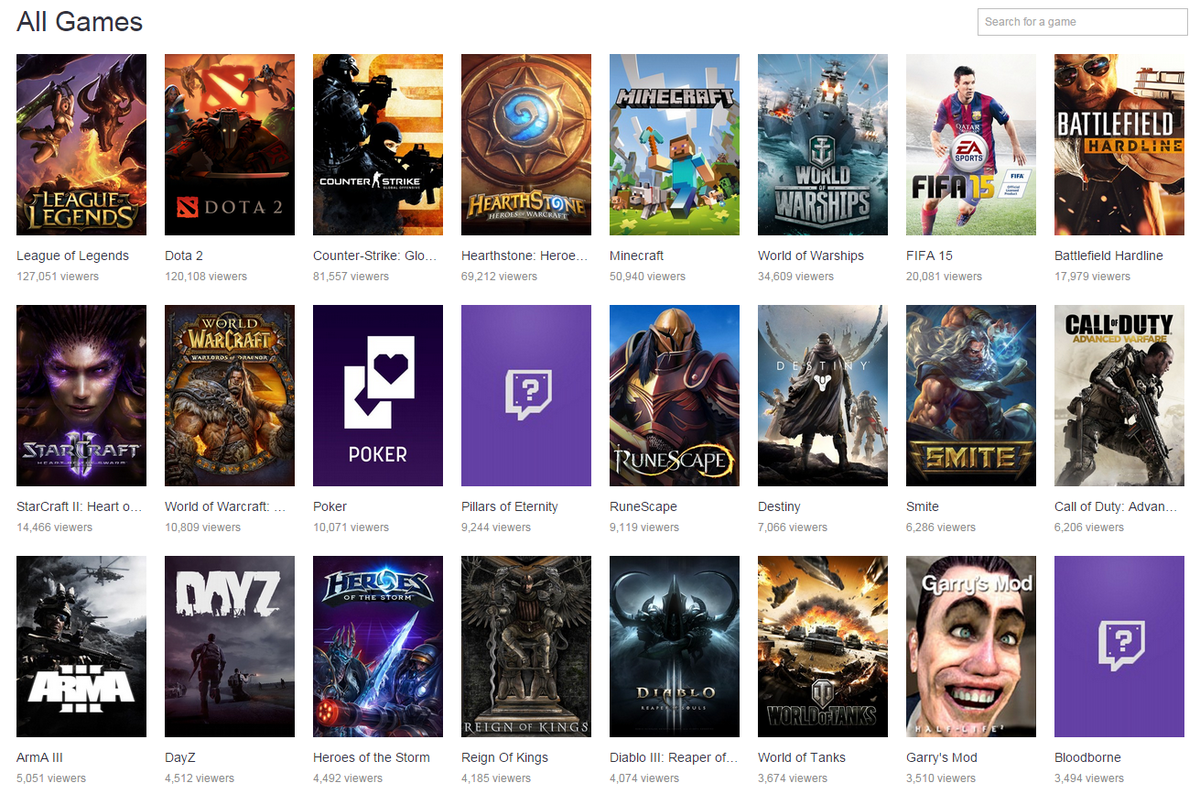The image size is (1200, 794).
Task: Open the Call of Duty: Advan... title
Action: coord(1116,507)
